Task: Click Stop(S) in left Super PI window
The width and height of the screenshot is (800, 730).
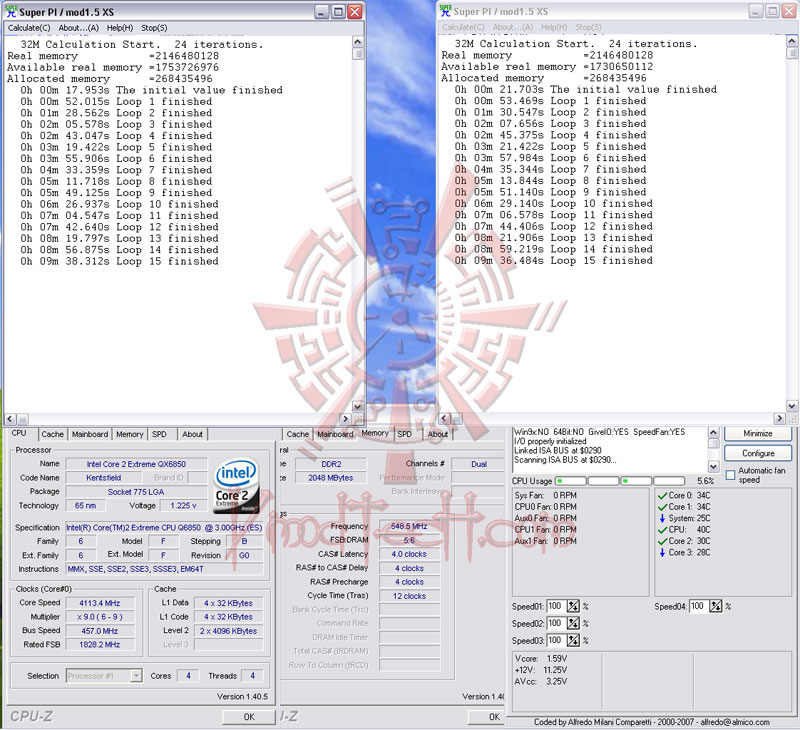Action: click(154, 28)
